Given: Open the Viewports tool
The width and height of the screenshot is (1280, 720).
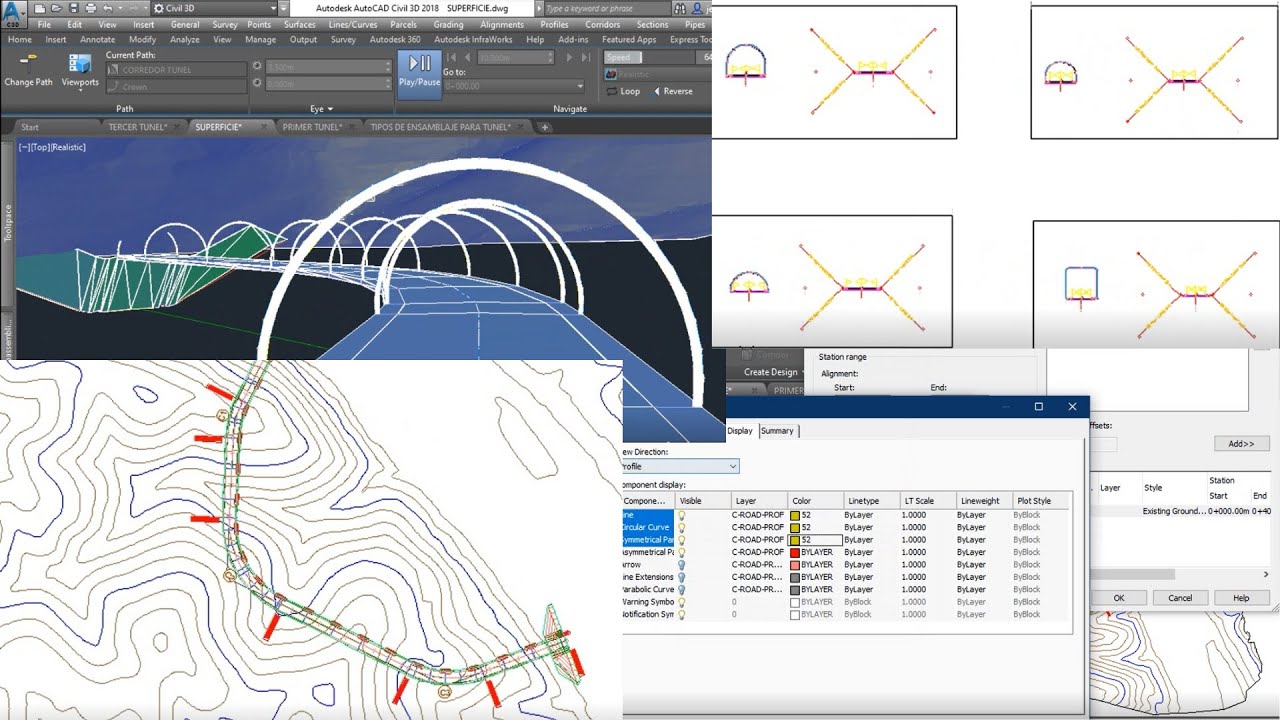Looking at the screenshot, I should (80, 69).
